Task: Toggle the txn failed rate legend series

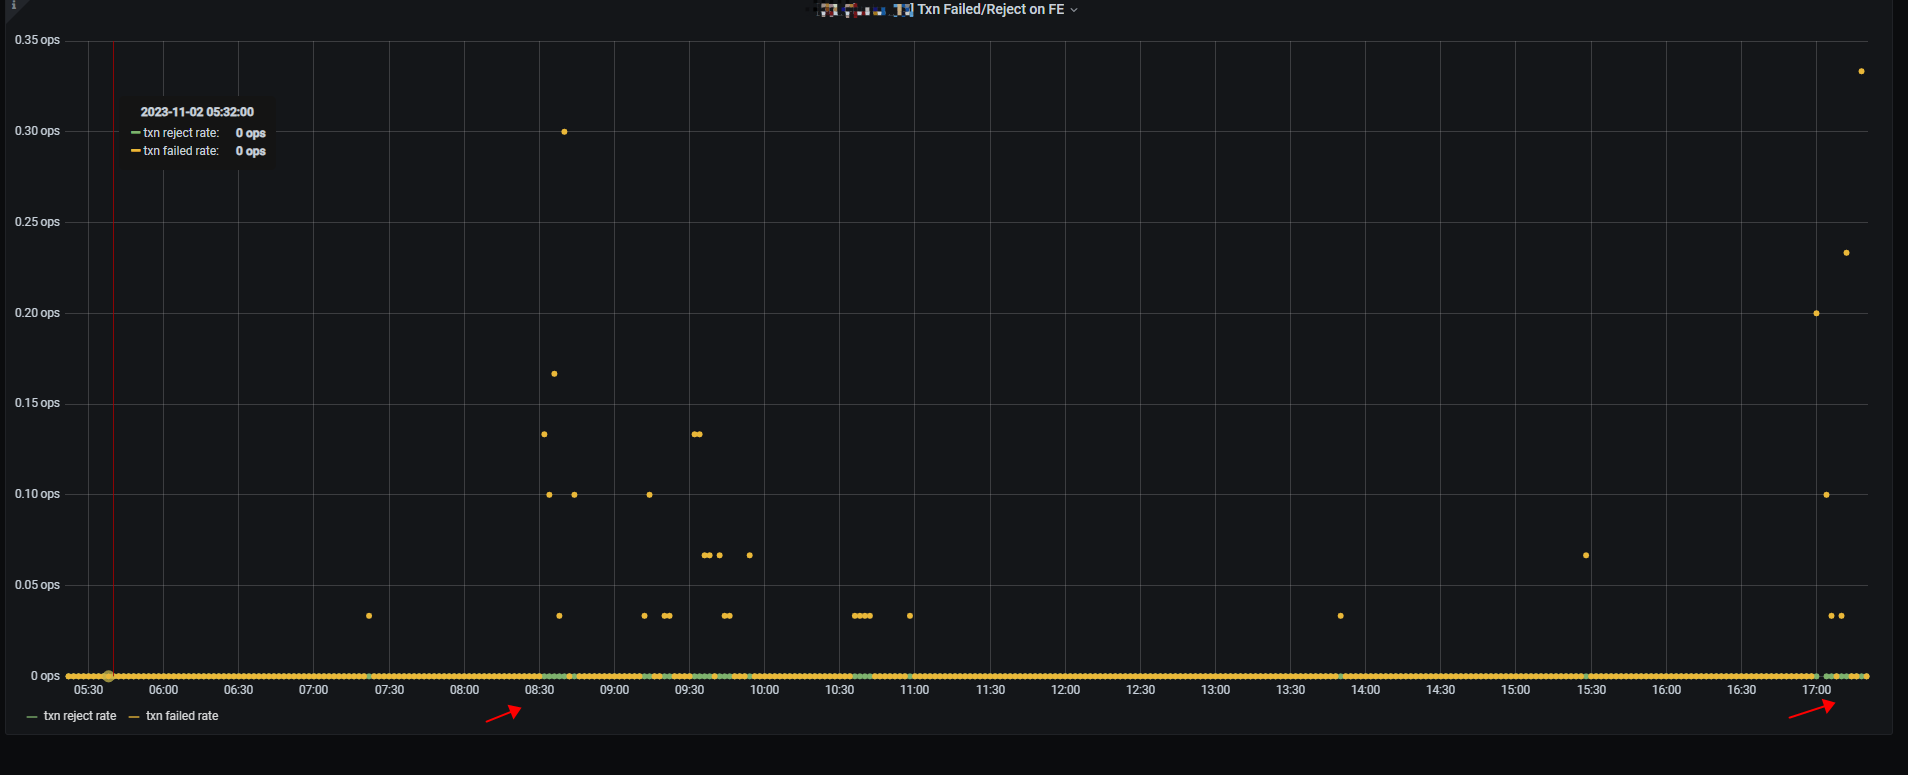Action: pos(182,716)
